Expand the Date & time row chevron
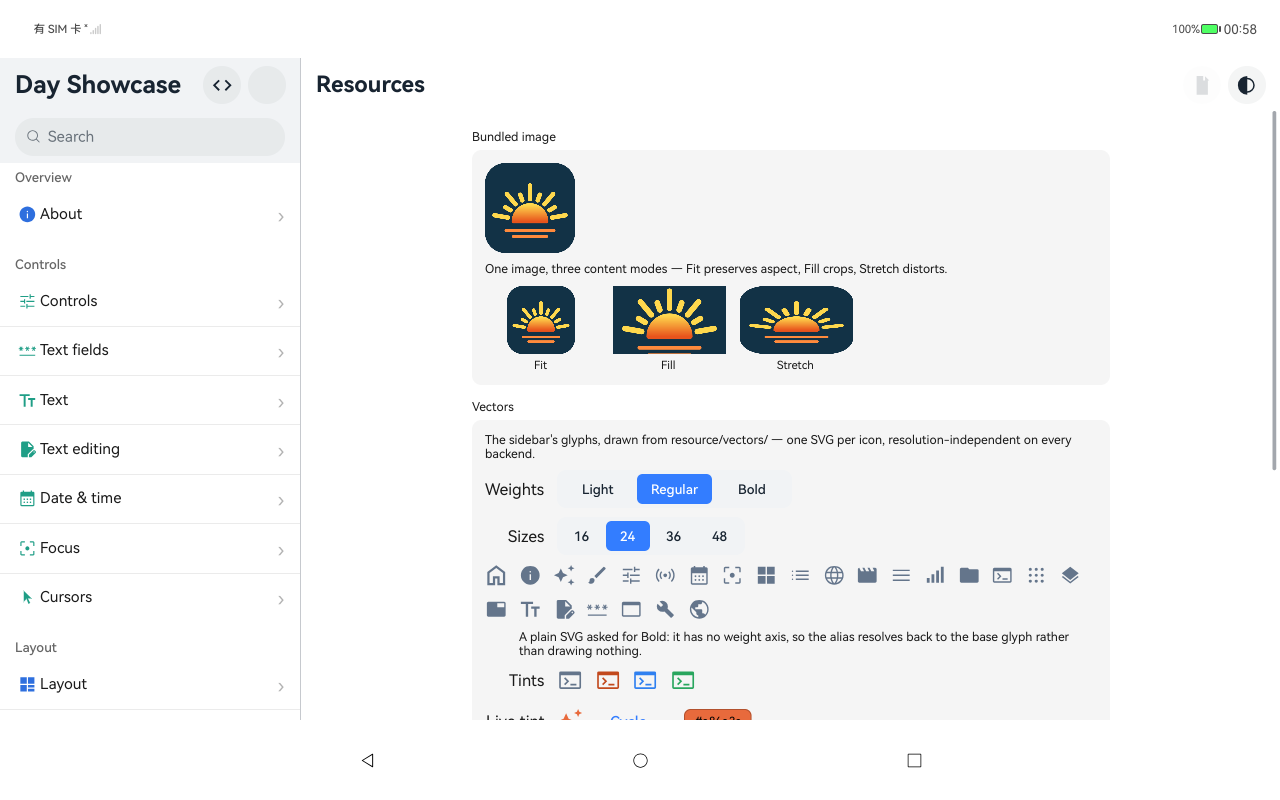This screenshot has width=1280, height=800. 281,500
